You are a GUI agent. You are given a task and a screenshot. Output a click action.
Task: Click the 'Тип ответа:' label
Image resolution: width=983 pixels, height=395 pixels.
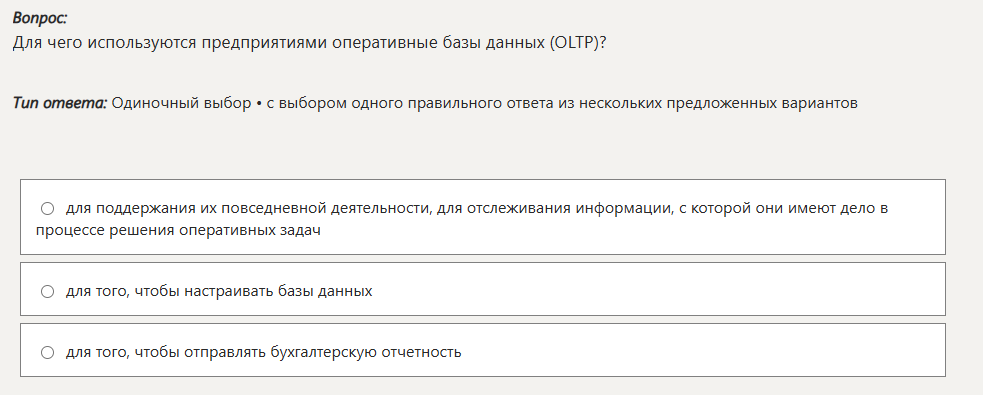click(60, 103)
